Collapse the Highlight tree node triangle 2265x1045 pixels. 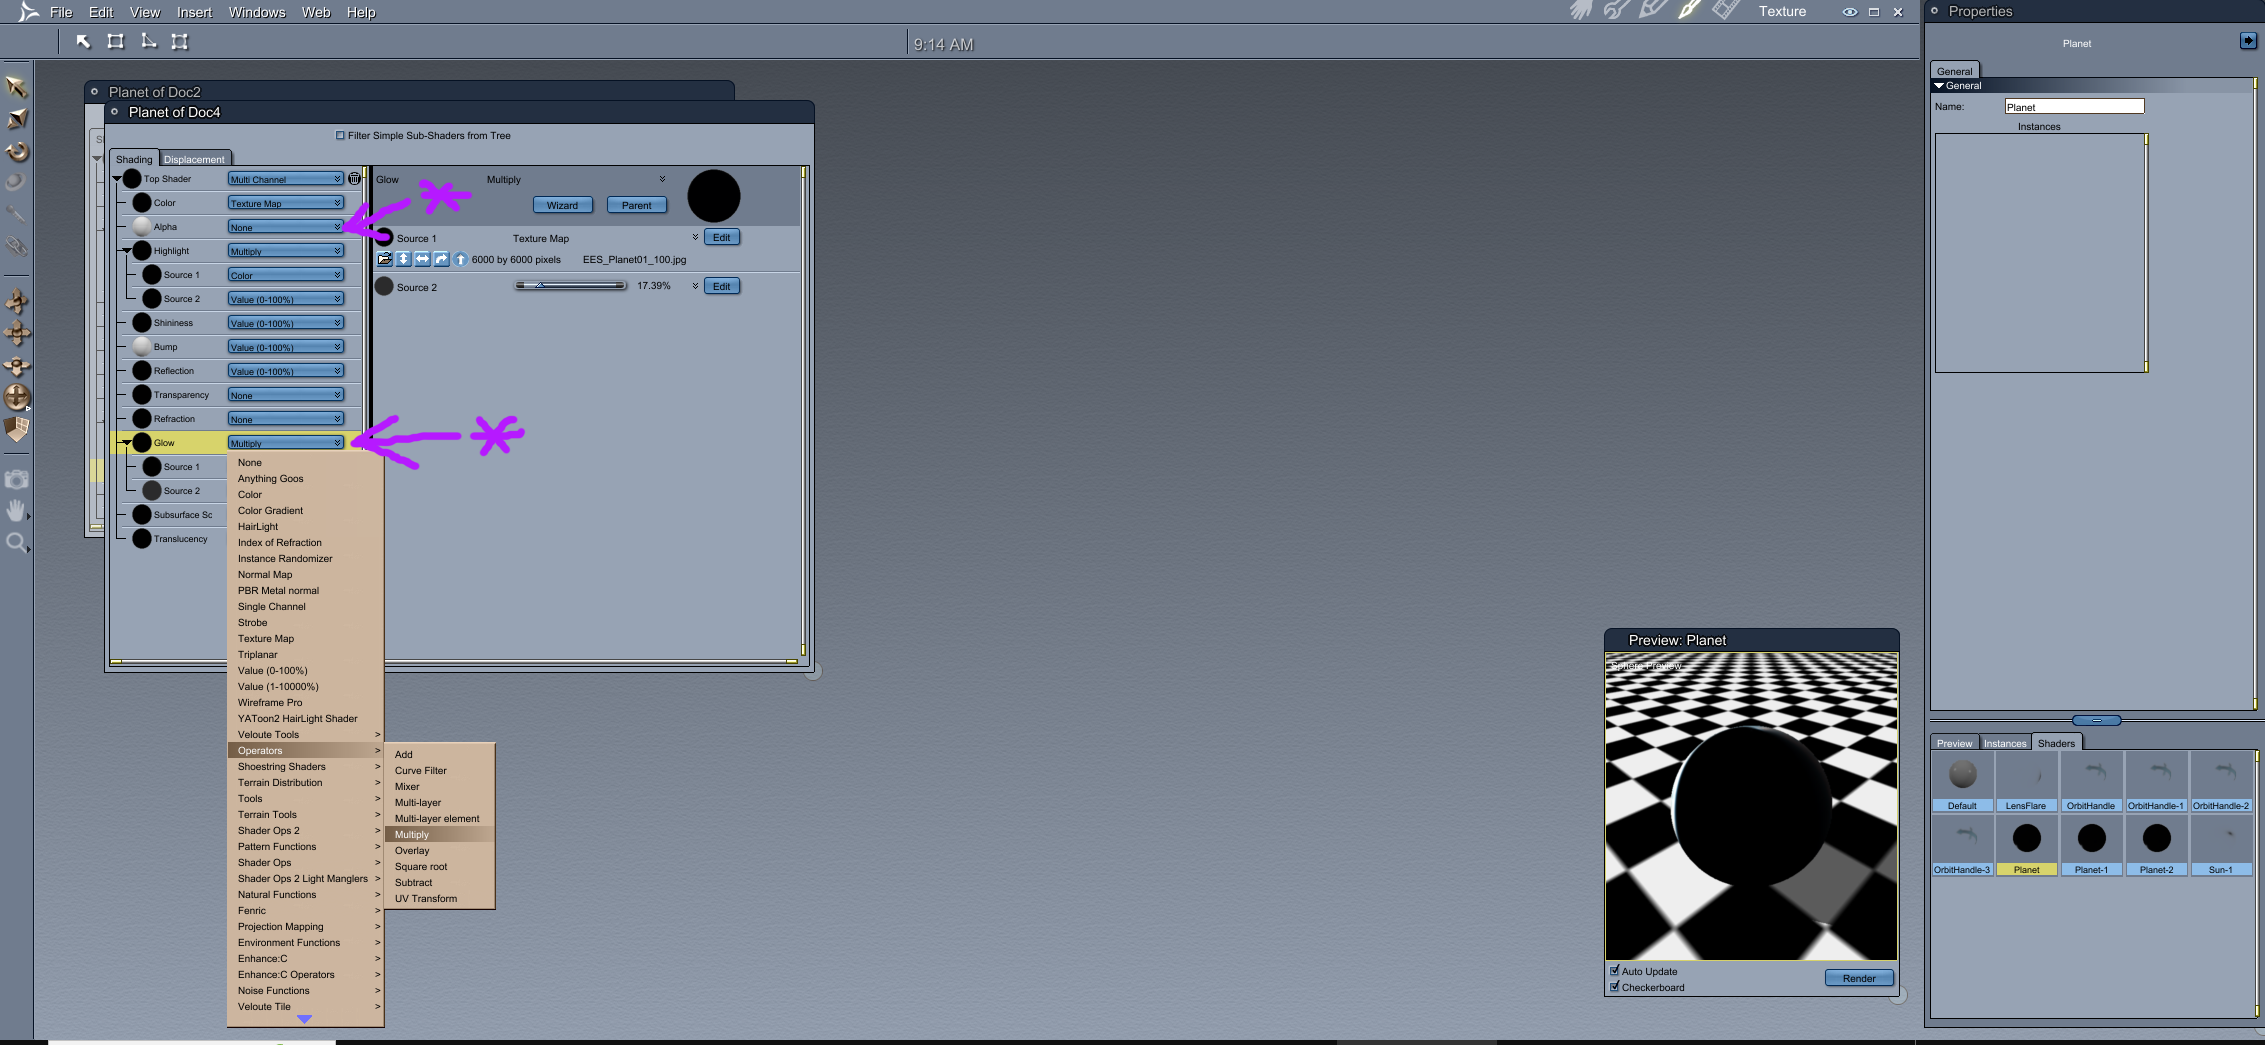tap(127, 250)
